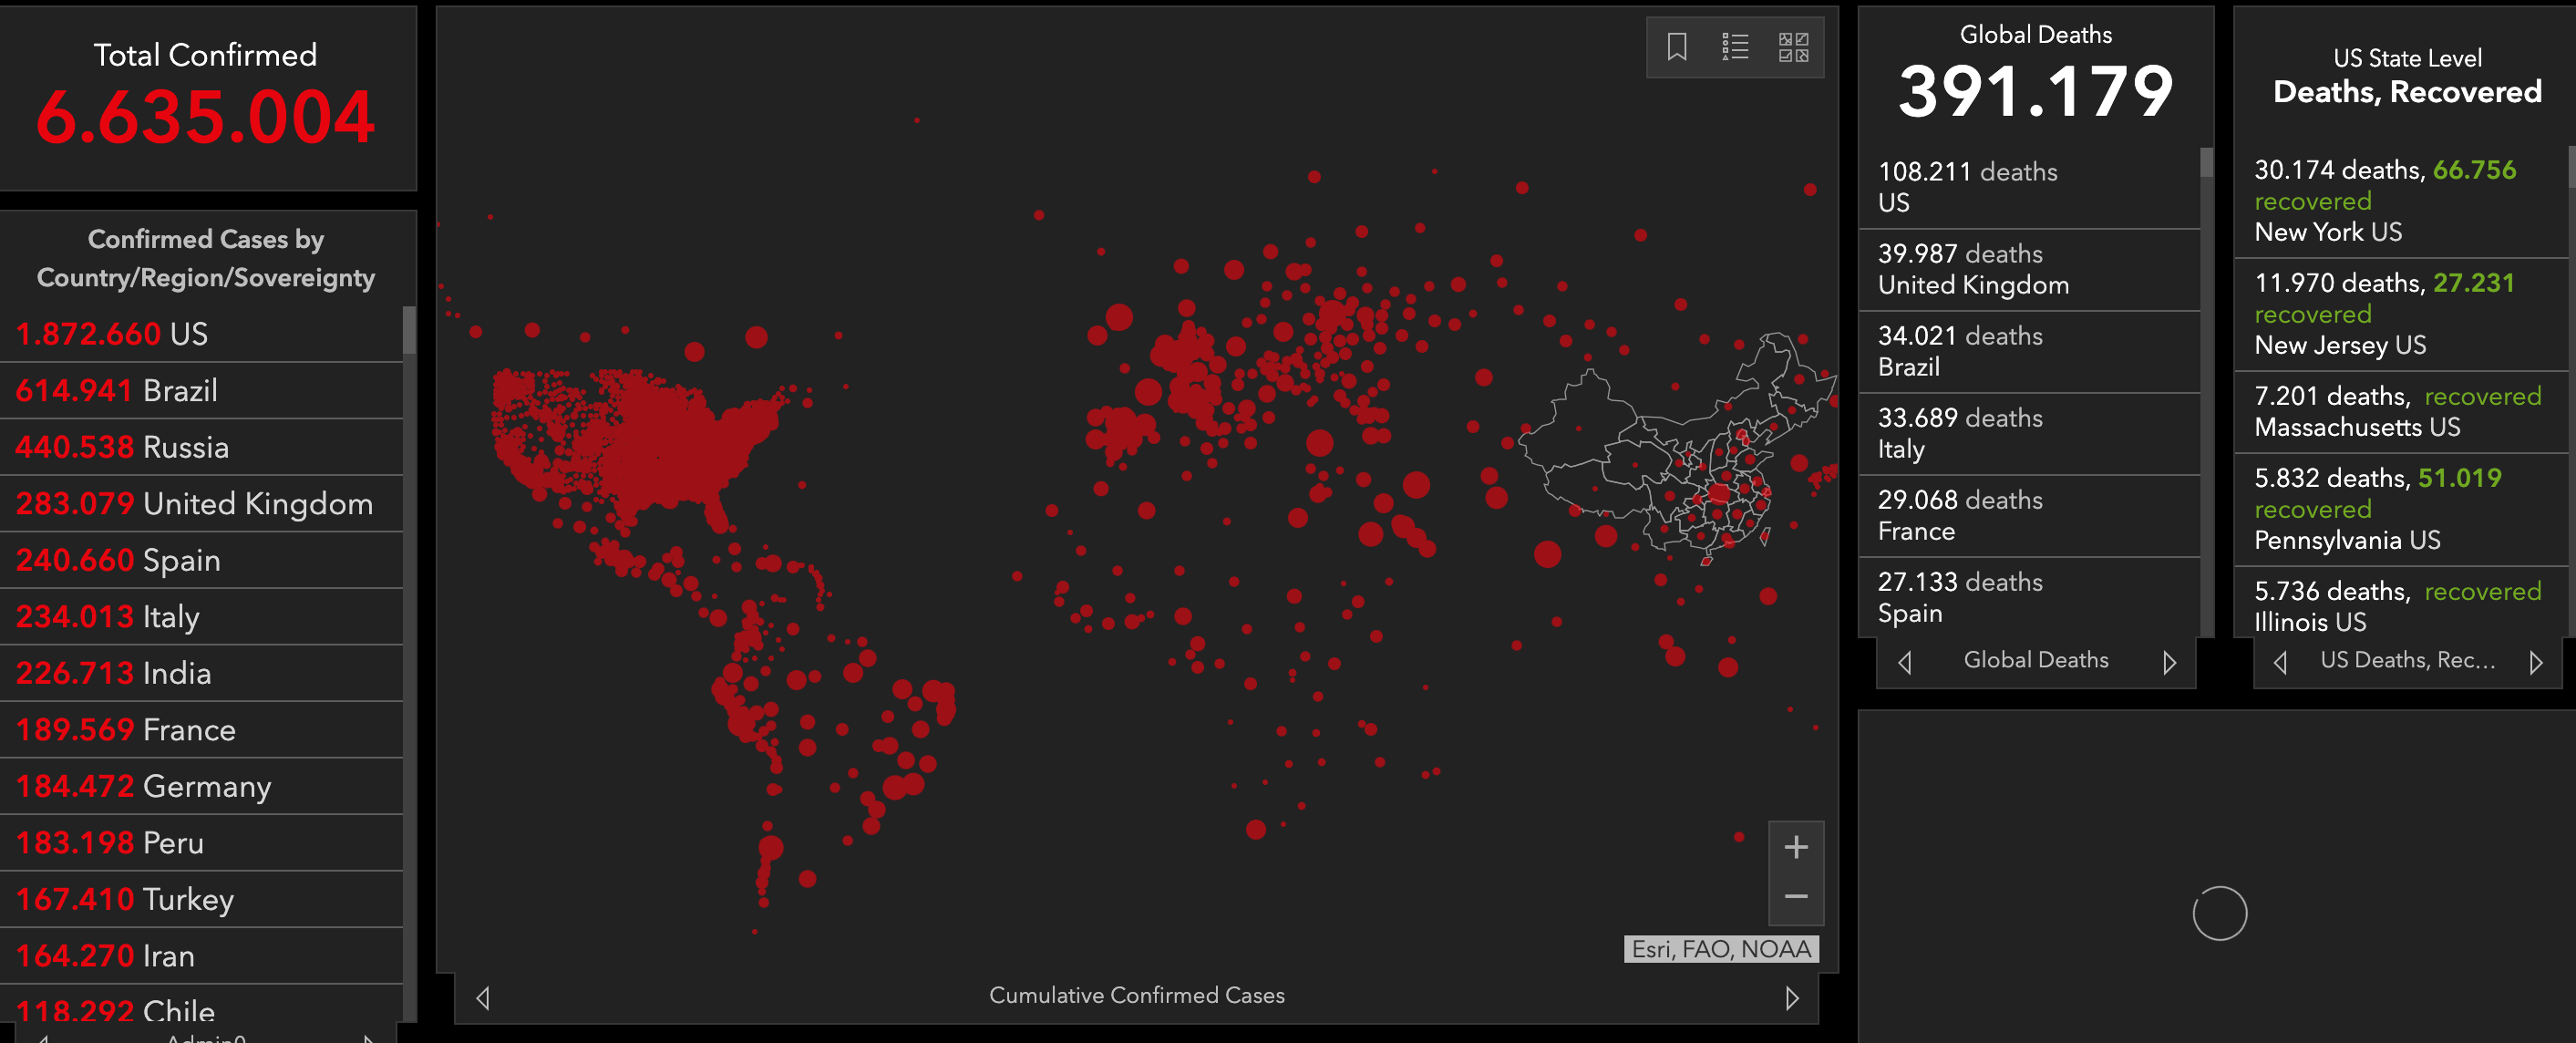Click the confirmed cases list scrollbar

pyautogui.click(x=409, y=330)
